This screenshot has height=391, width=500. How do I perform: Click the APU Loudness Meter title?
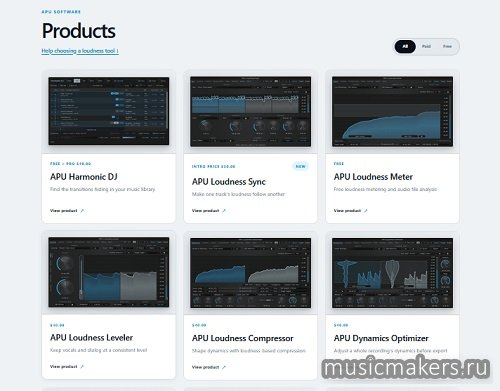(x=373, y=177)
